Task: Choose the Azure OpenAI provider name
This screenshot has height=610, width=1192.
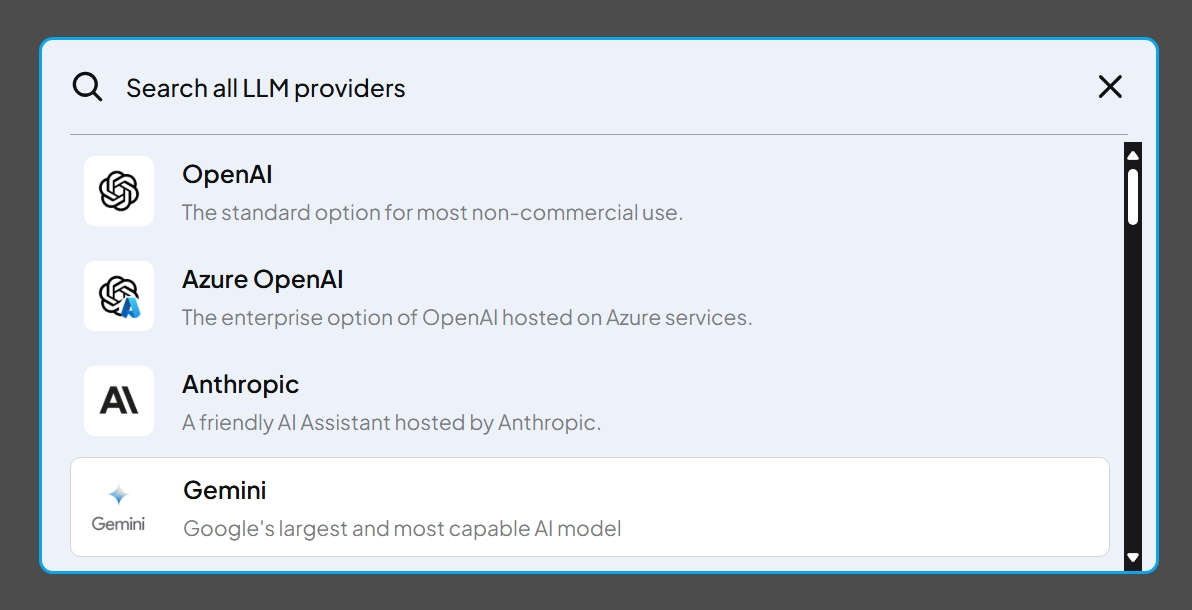Action: 262,280
